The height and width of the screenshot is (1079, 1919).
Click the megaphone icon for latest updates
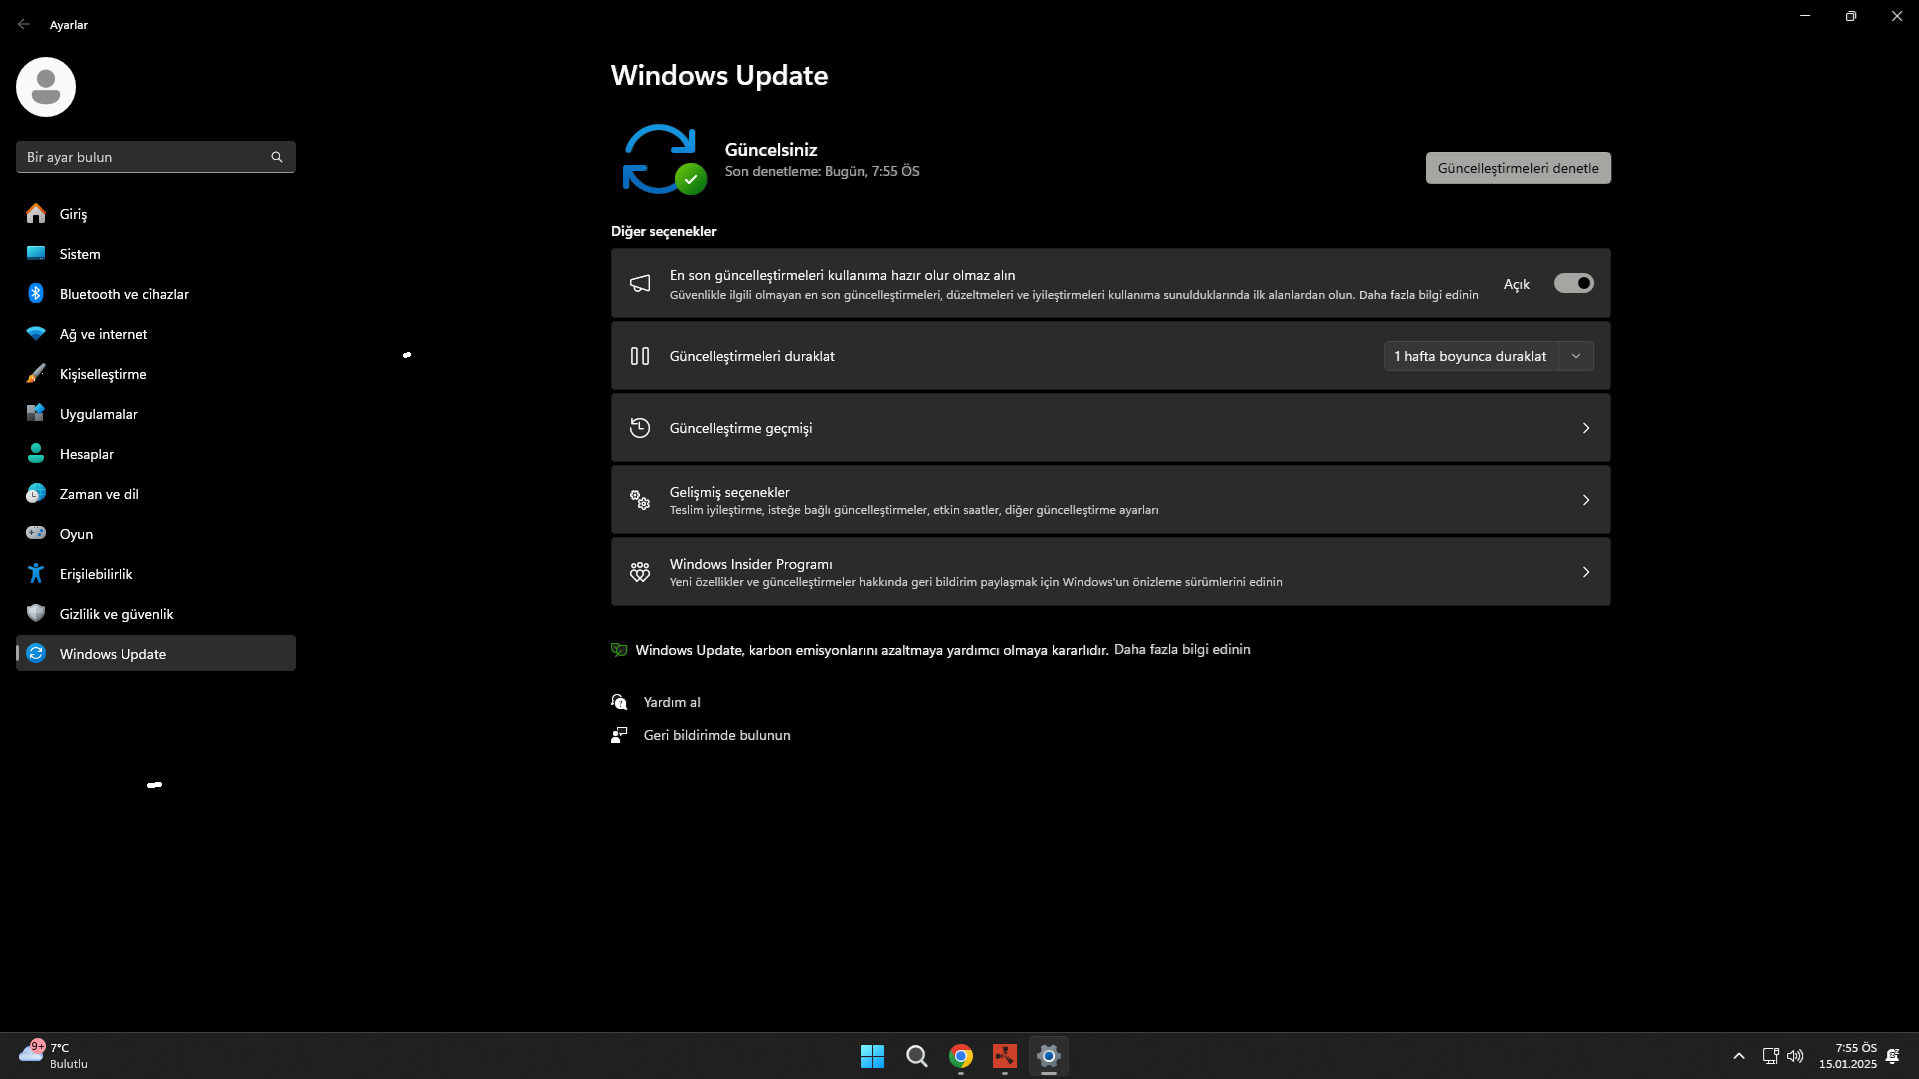click(x=640, y=284)
